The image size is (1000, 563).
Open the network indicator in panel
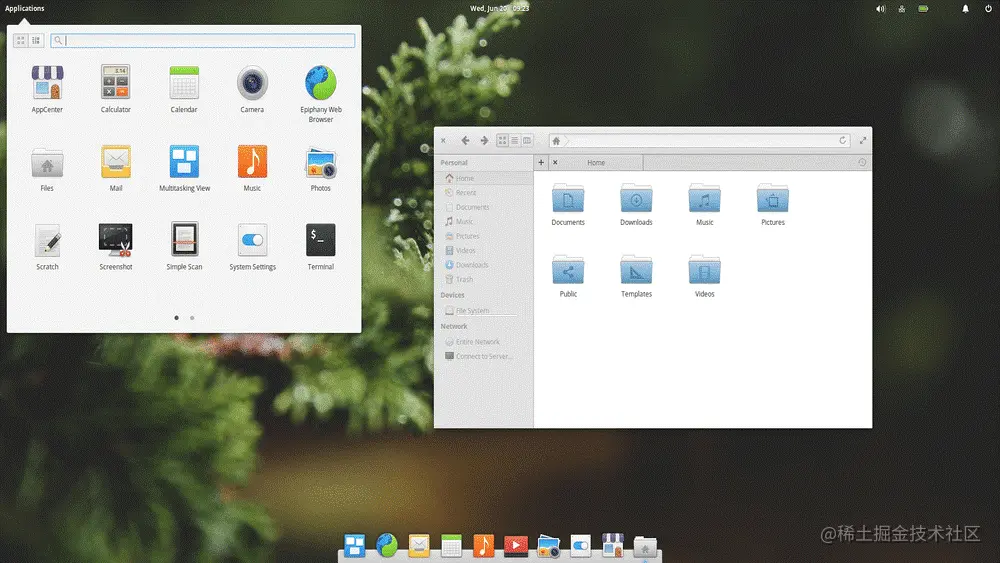point(902,9)
